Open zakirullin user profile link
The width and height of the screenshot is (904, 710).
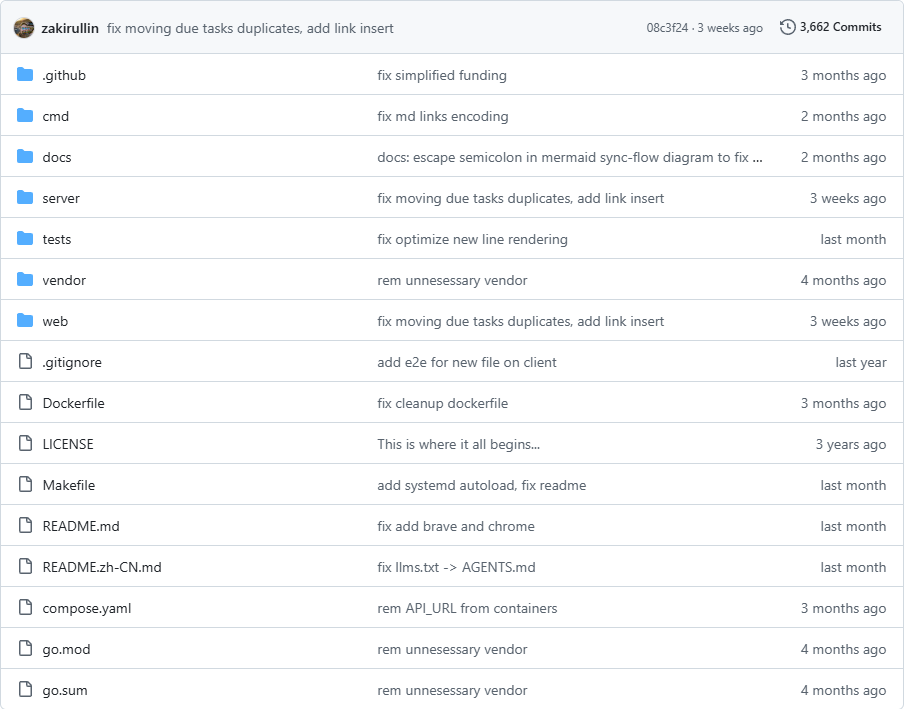click(x=70, y=28)
